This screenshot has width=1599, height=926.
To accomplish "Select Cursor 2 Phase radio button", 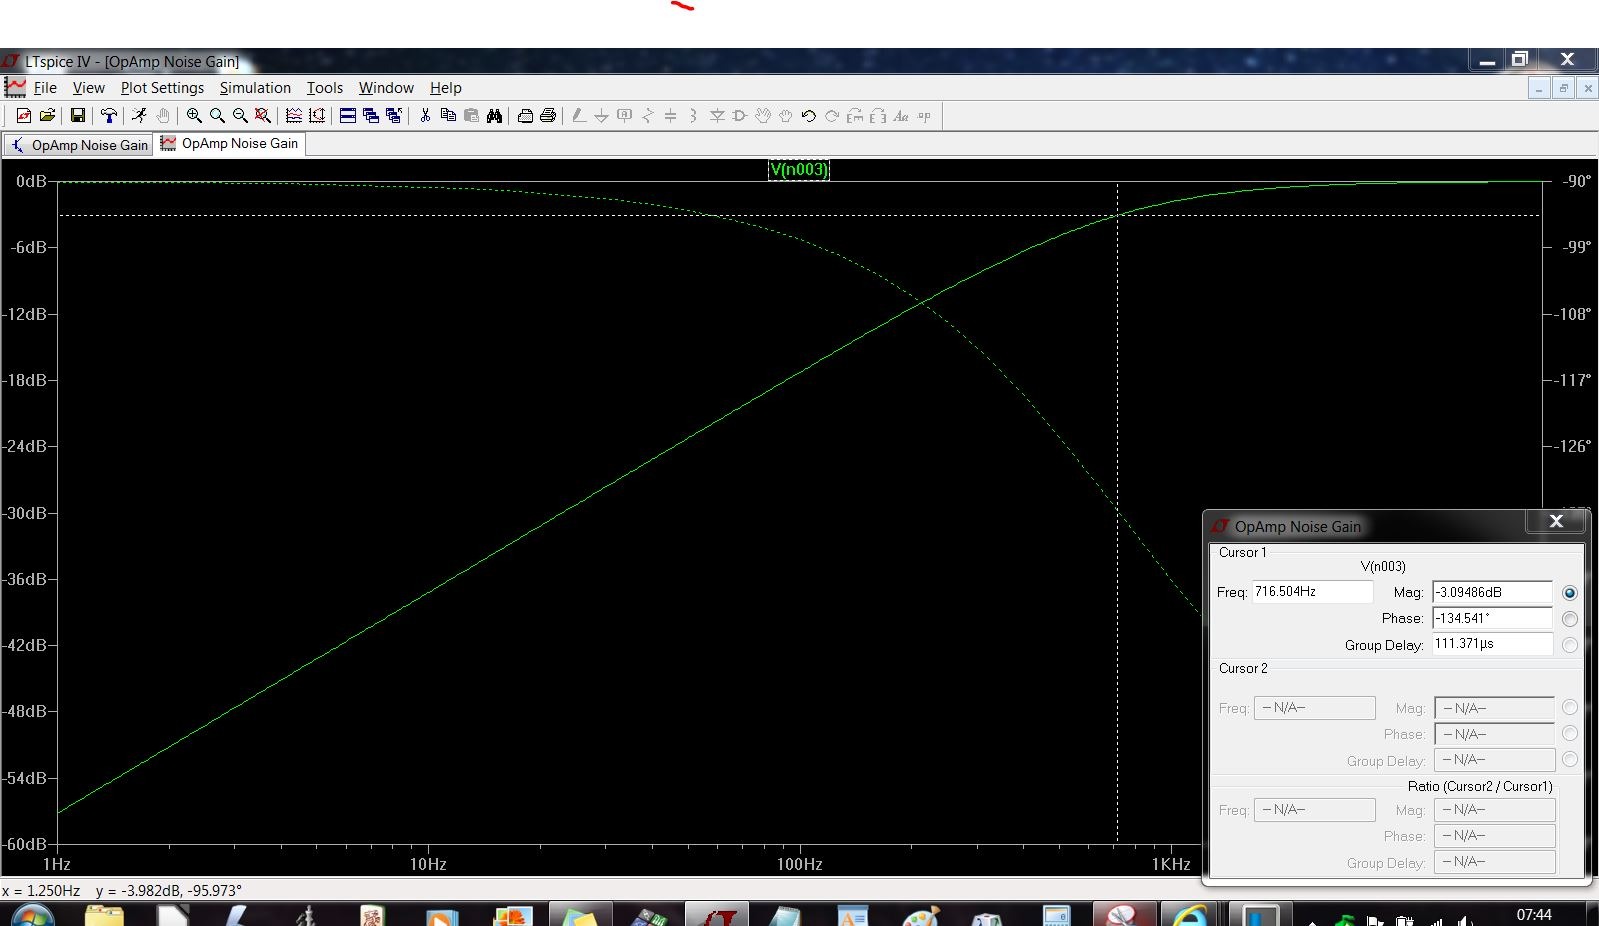I will coord(1570,734).
